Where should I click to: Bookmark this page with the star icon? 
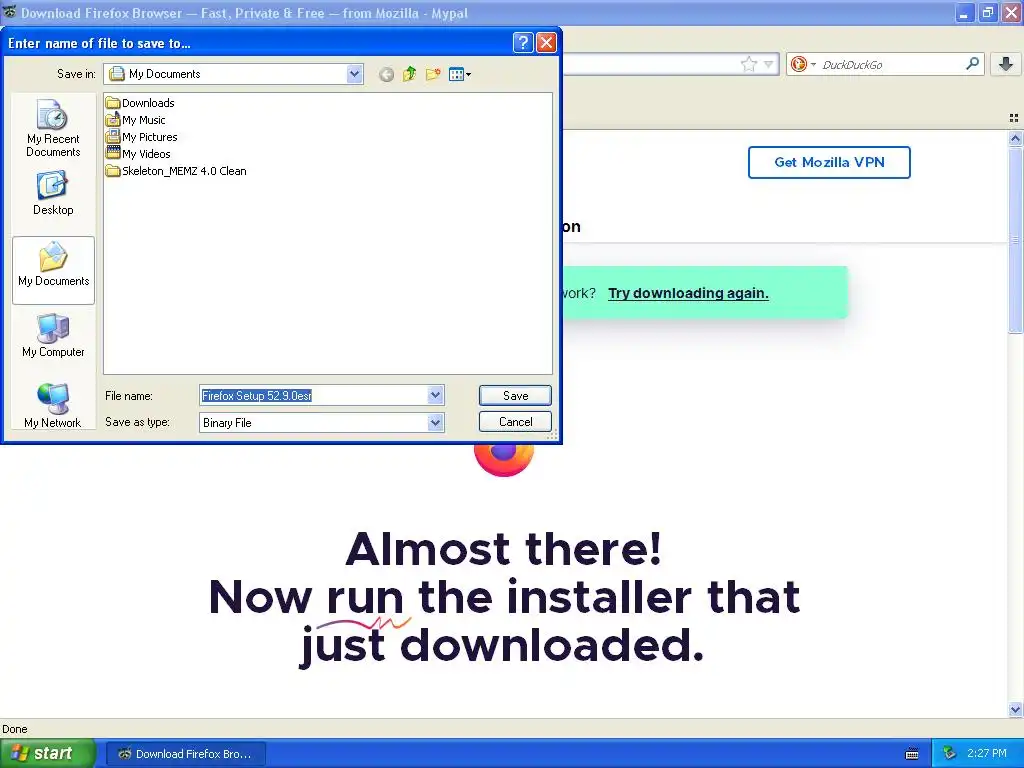[x=749, y=64]
